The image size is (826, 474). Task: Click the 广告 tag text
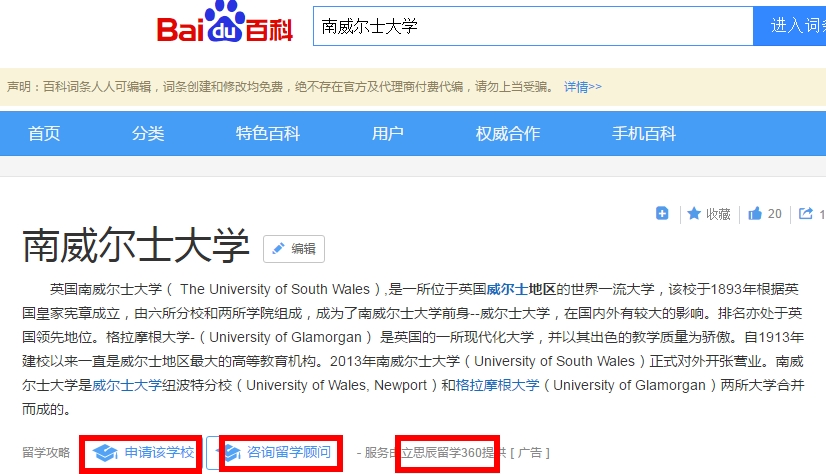coord(530,453)
